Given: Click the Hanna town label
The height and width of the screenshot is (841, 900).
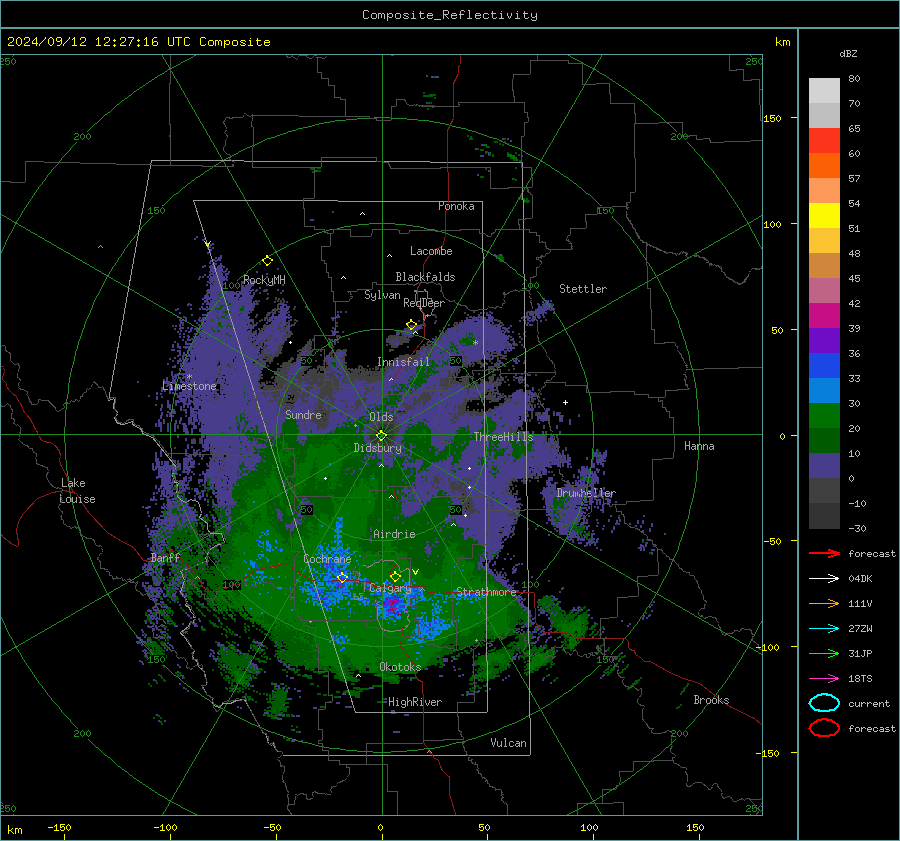Looking at the screenshot, I should coord(699,446).
